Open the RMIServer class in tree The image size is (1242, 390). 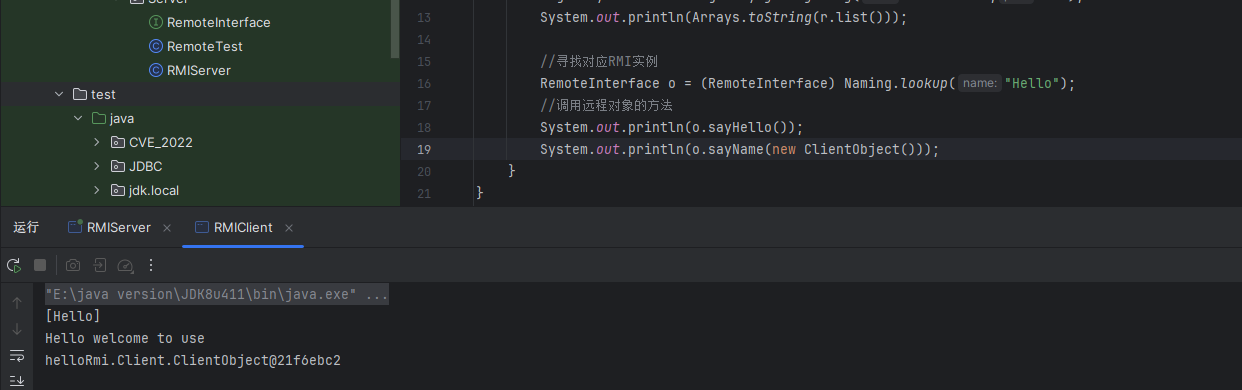(x=199, y=70)
